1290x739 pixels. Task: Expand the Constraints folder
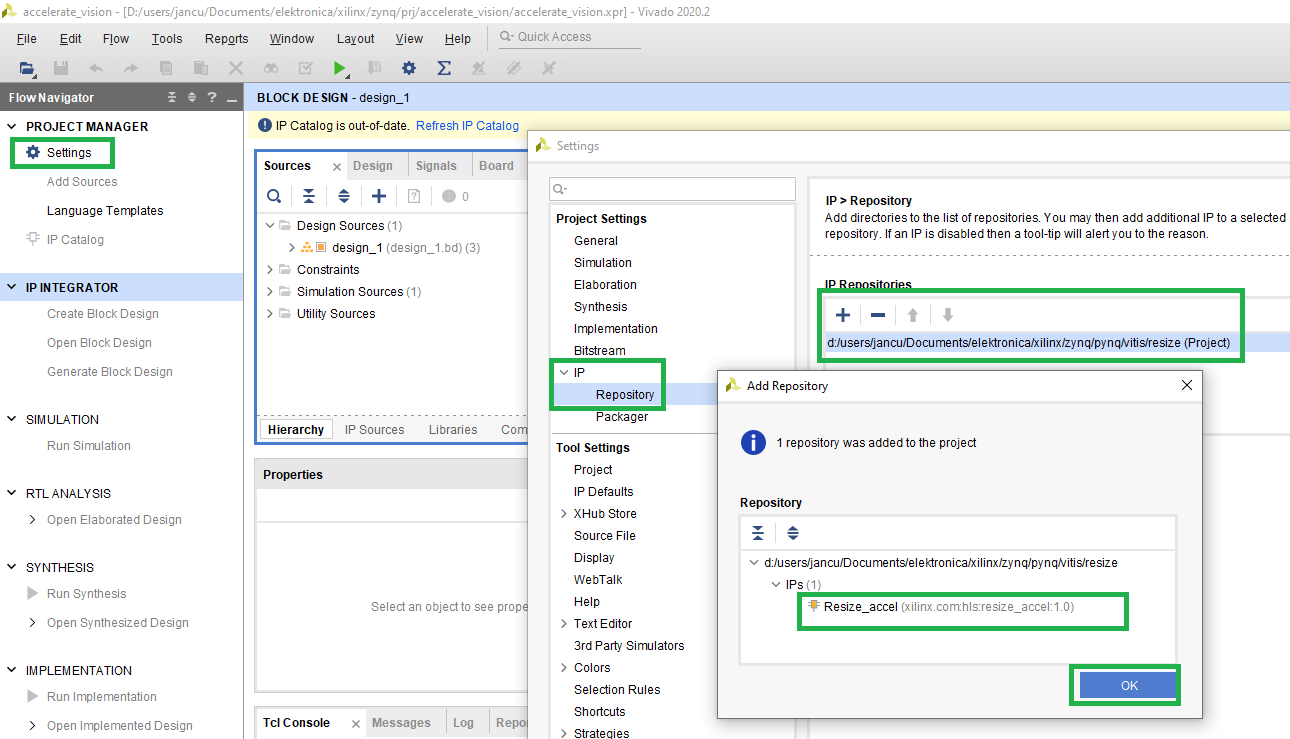tap(271, 270)
